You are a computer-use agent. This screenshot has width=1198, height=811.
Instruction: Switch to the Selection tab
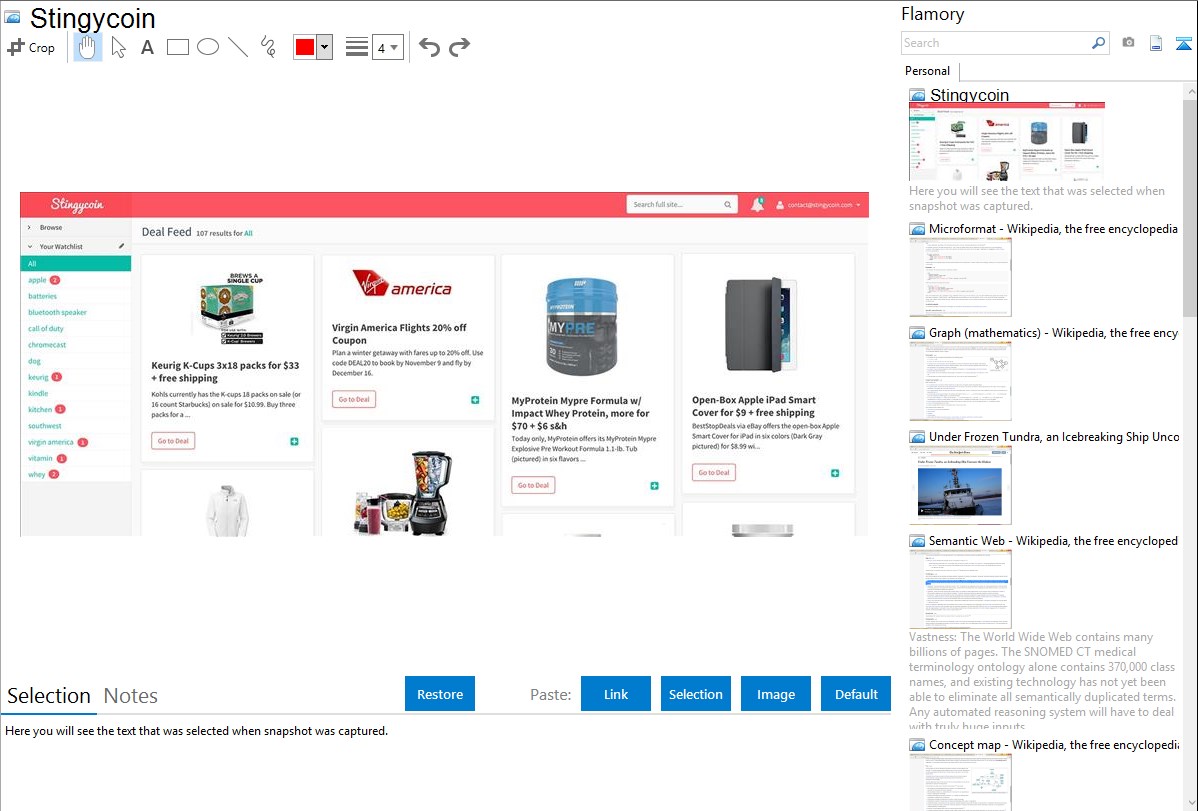pos(49,696)
